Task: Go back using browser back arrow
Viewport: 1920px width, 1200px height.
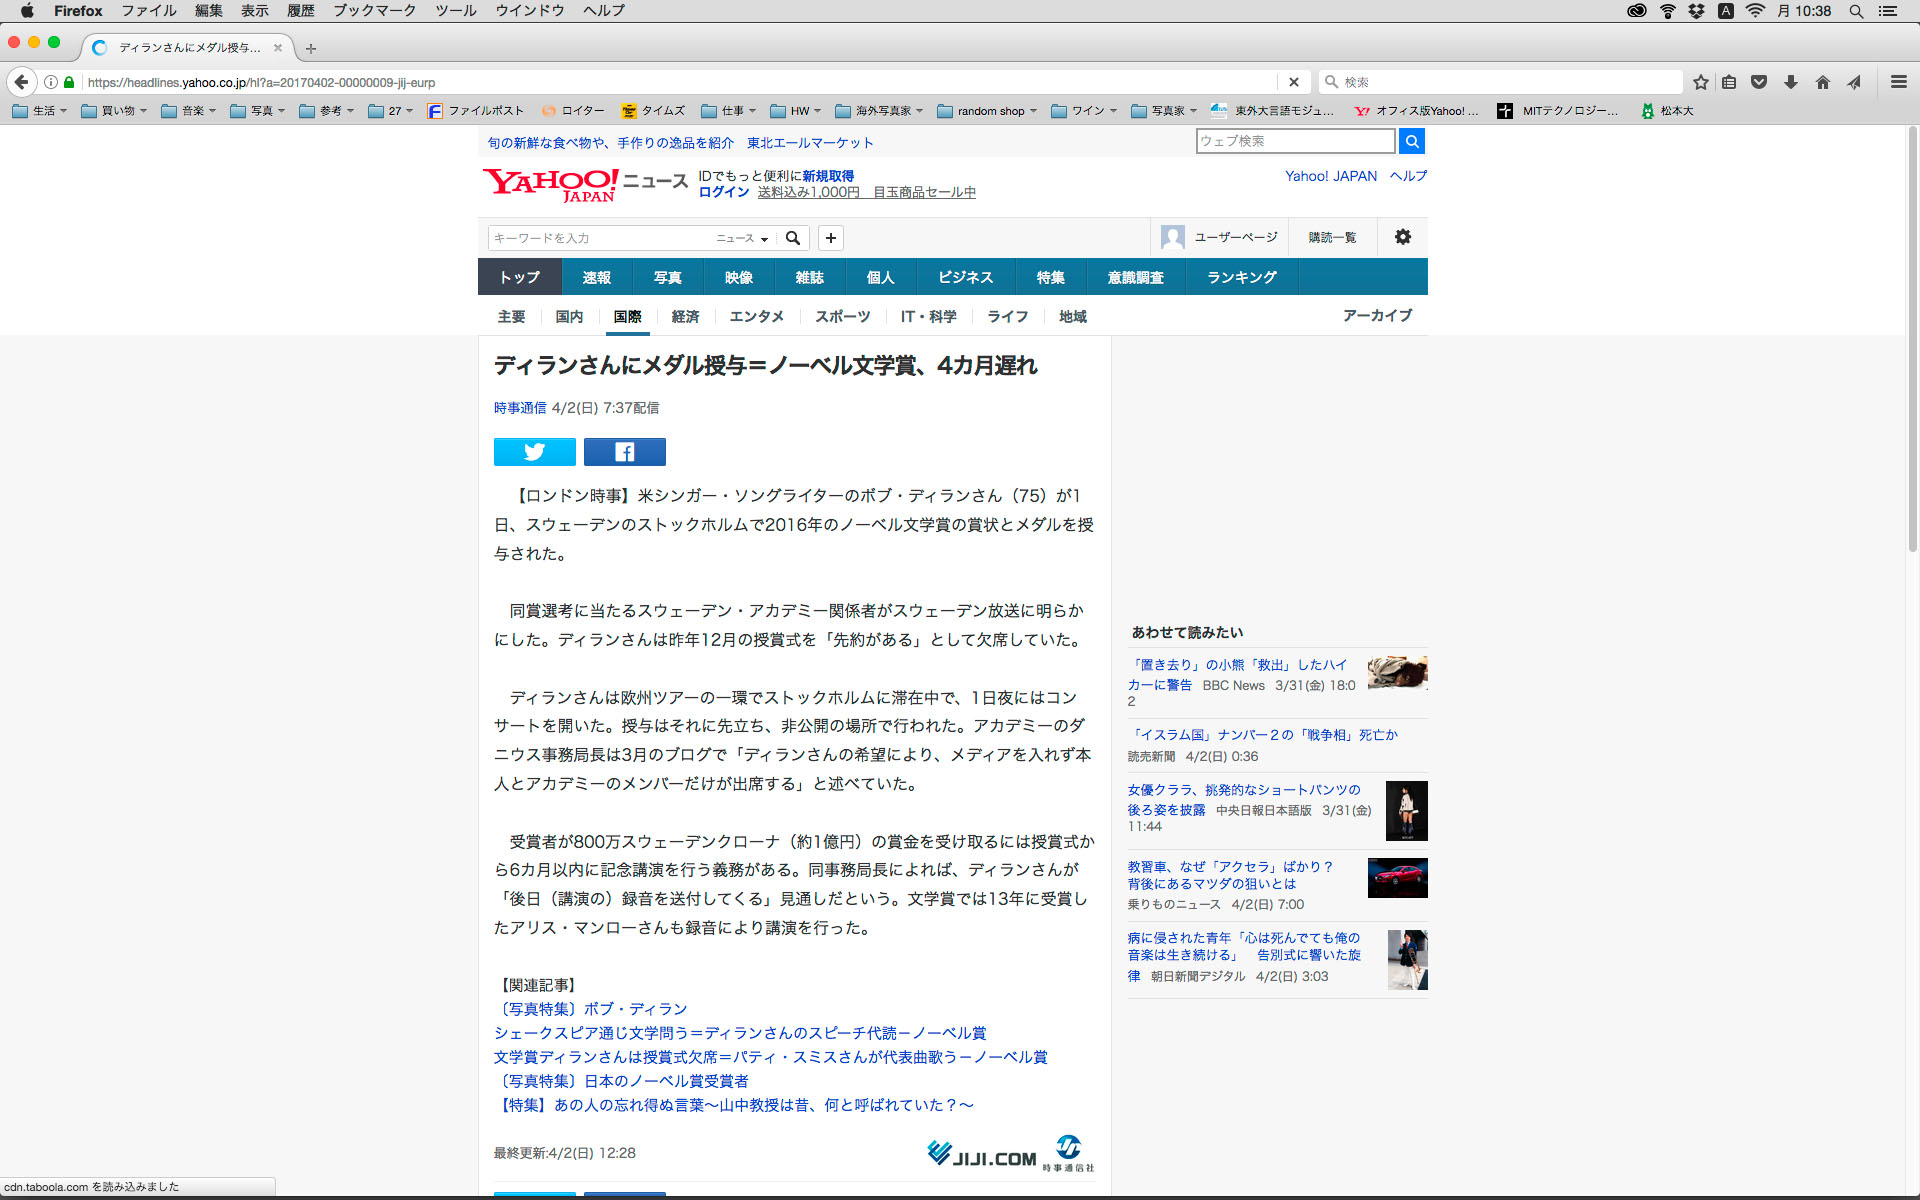Action: 22,82
